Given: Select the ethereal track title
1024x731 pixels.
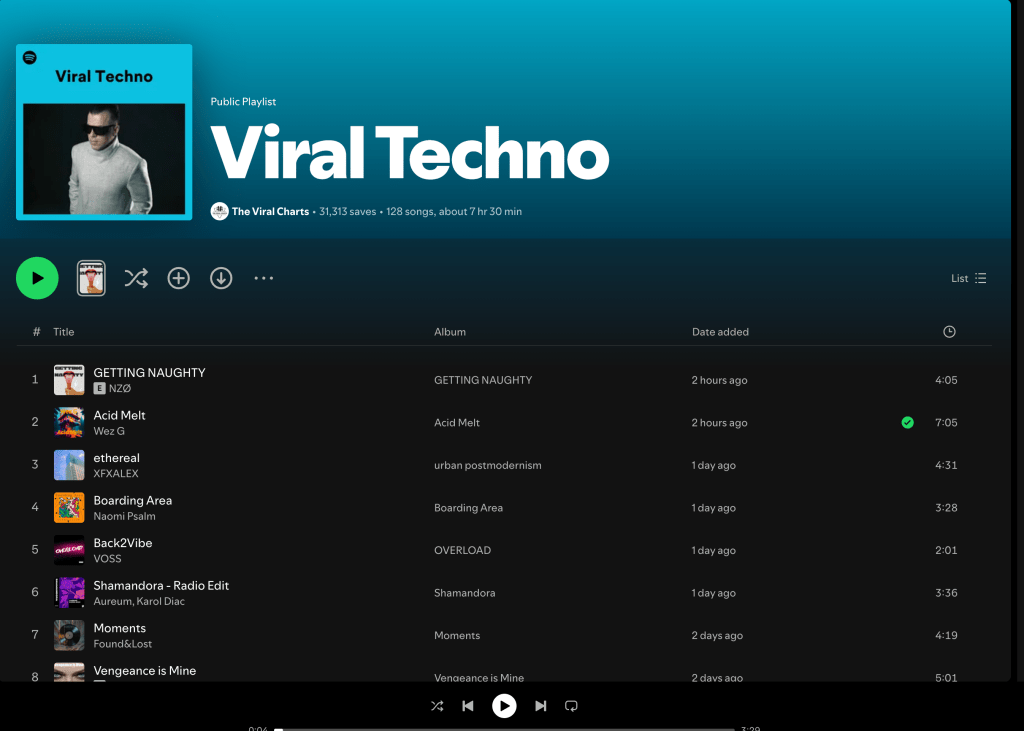Looking at the screenshot, I should (116, 458).
